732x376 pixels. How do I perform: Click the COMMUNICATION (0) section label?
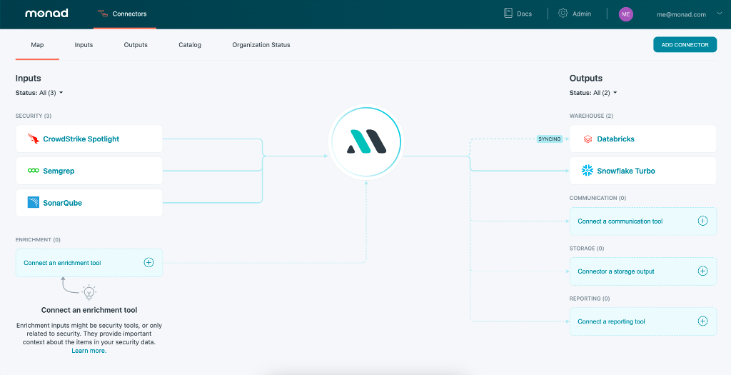coord(598,198)
